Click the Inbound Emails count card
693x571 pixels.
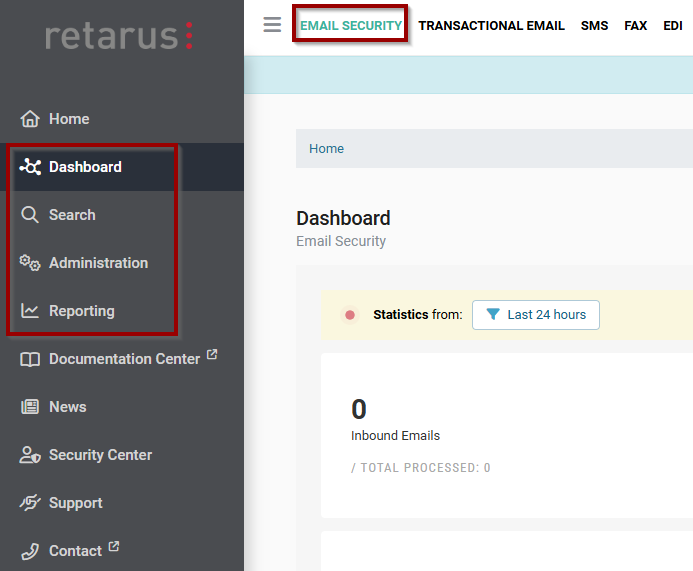tap(420, 435)
